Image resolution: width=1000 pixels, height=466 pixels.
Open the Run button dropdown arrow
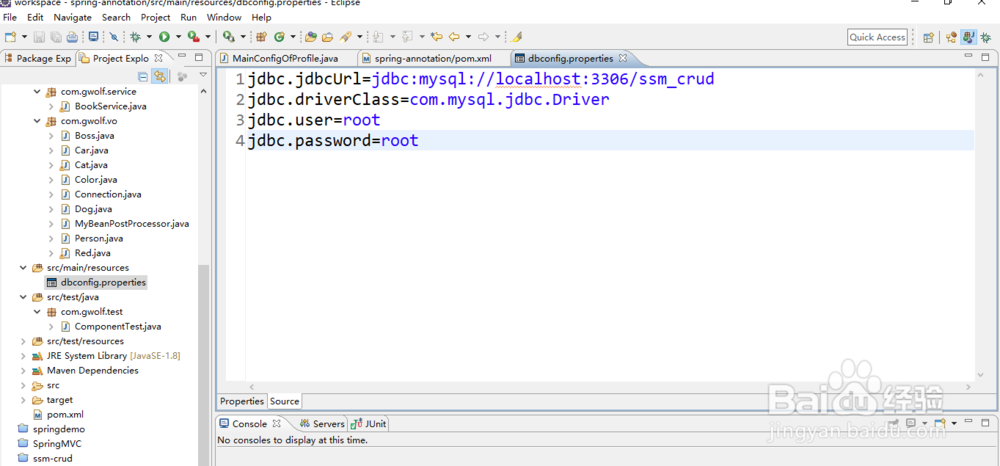click(x=179, y=37)
